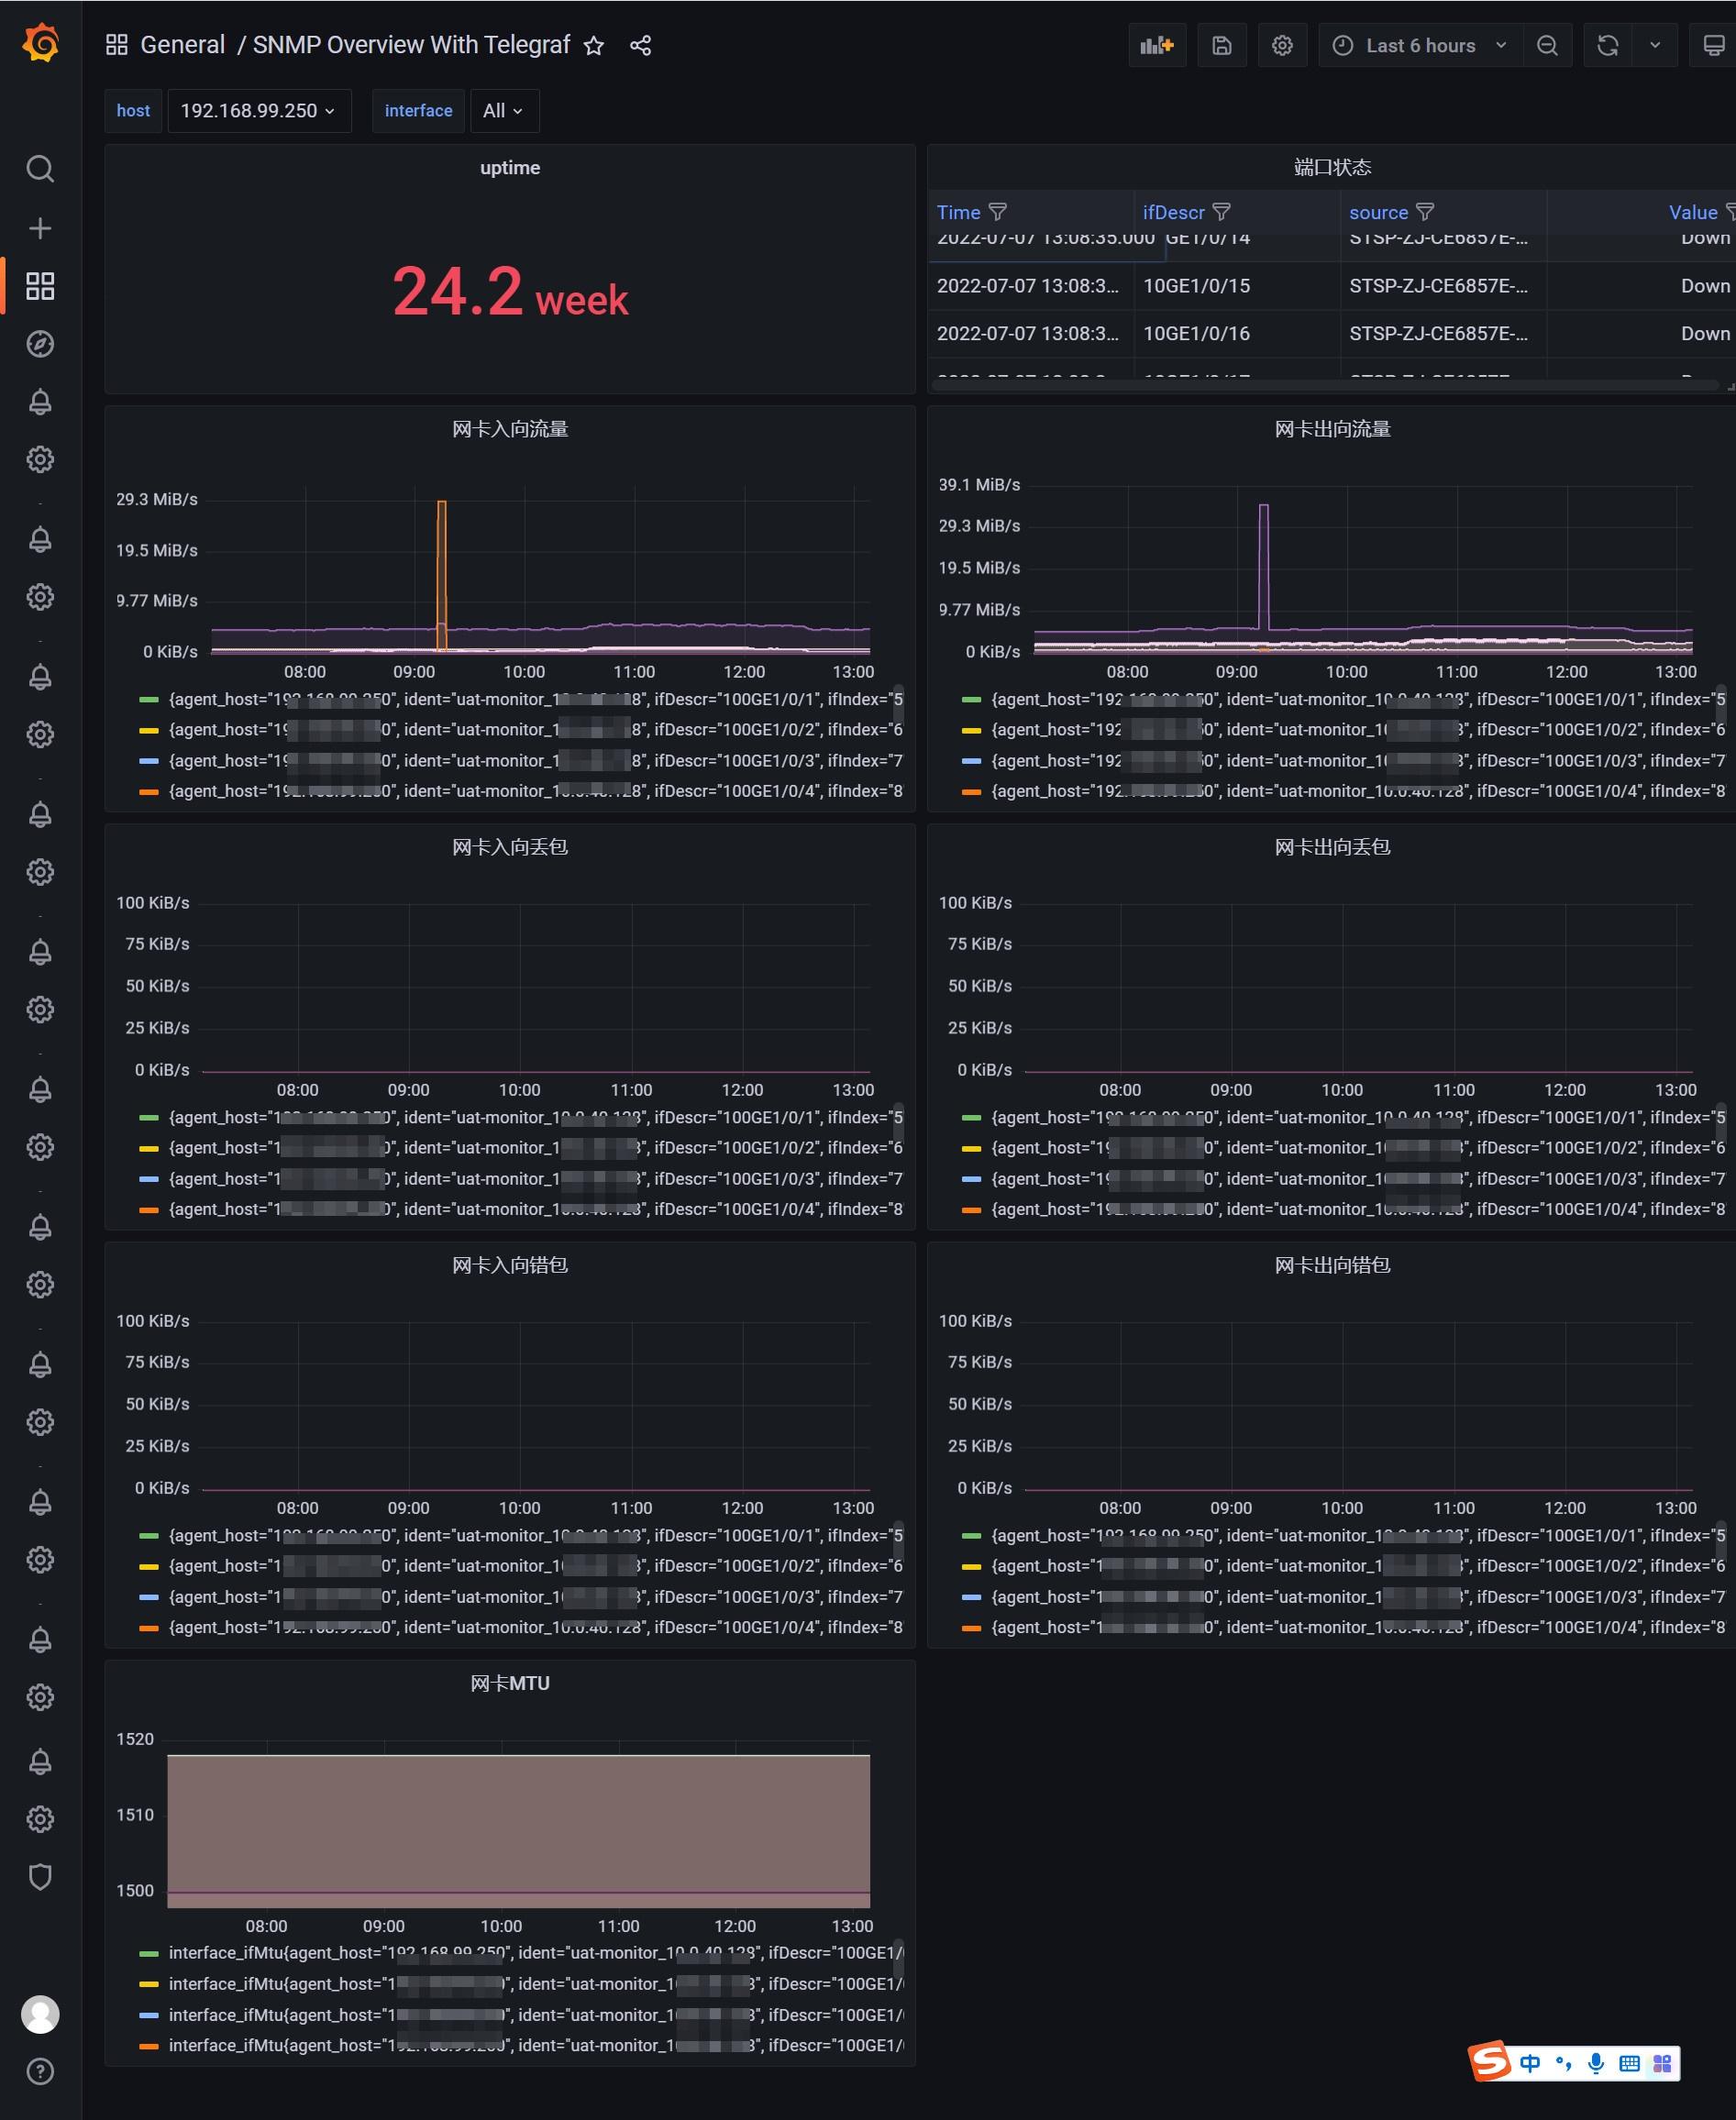Click the Add panel icon
The width and height of the screenshot is (1736, 2120).
click(1157, 45)
